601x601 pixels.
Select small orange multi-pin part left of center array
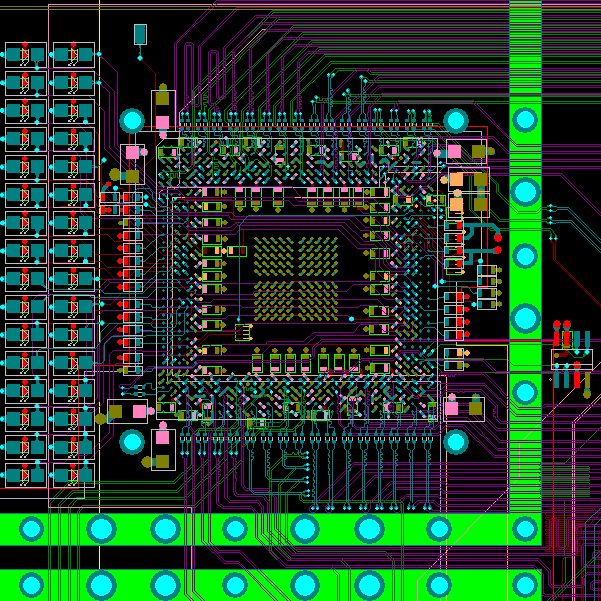coord(242,331)
